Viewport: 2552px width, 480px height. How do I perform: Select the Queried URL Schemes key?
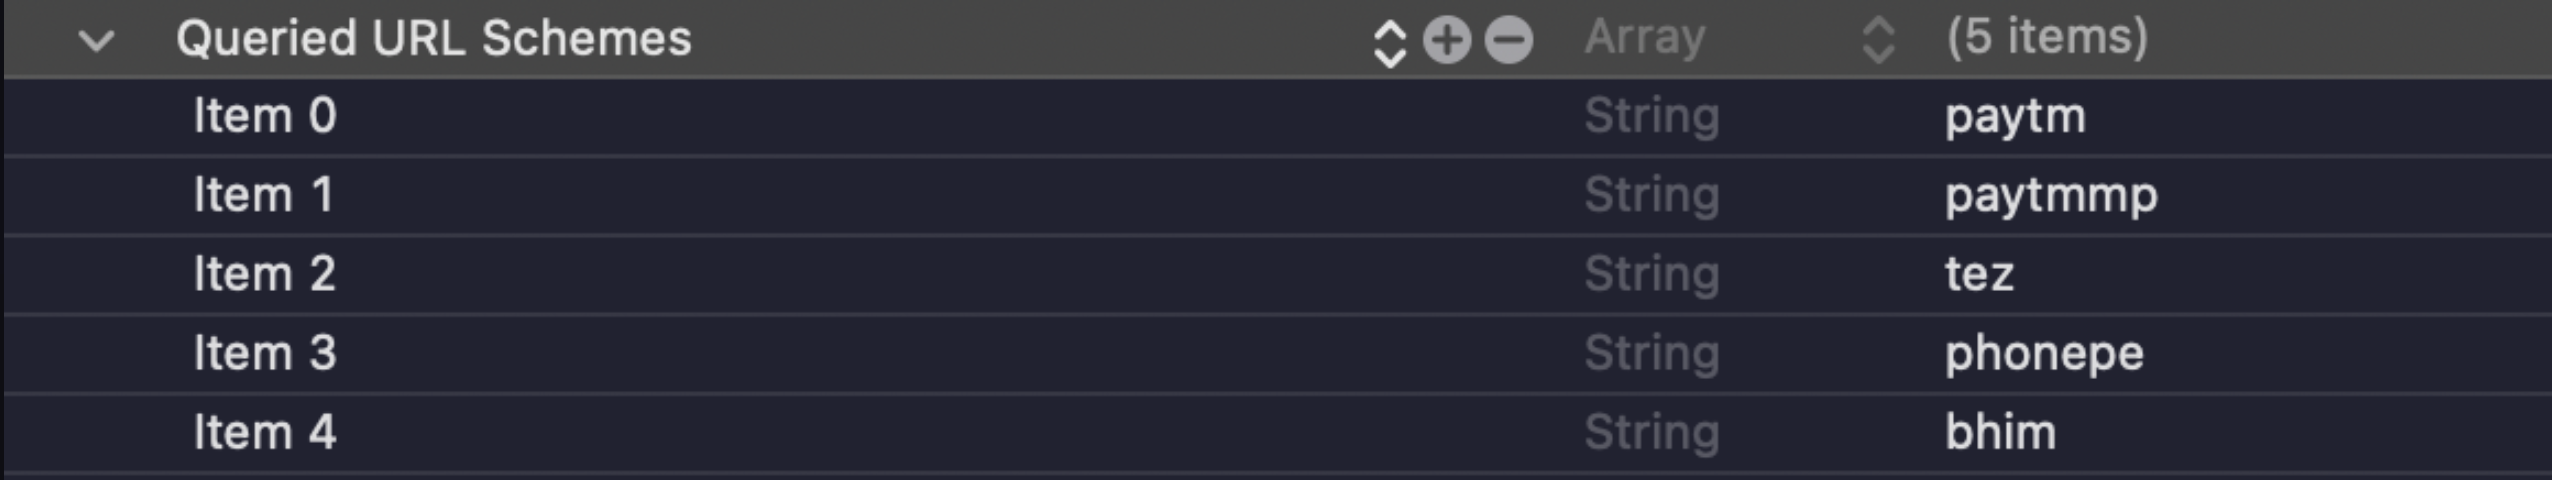click(x=433, y=39)
